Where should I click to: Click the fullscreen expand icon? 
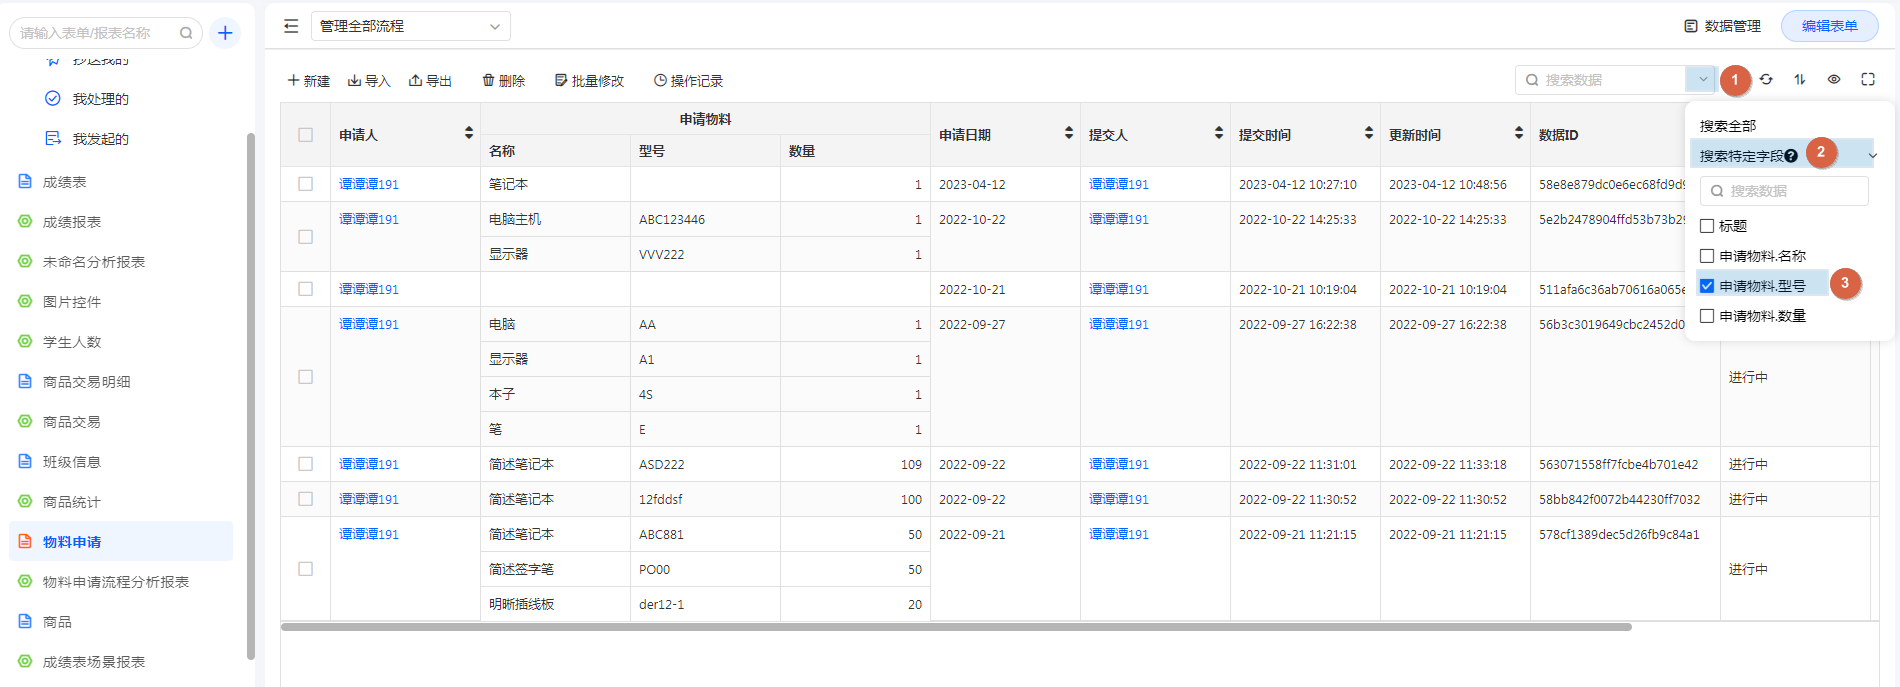[1868, 80]
